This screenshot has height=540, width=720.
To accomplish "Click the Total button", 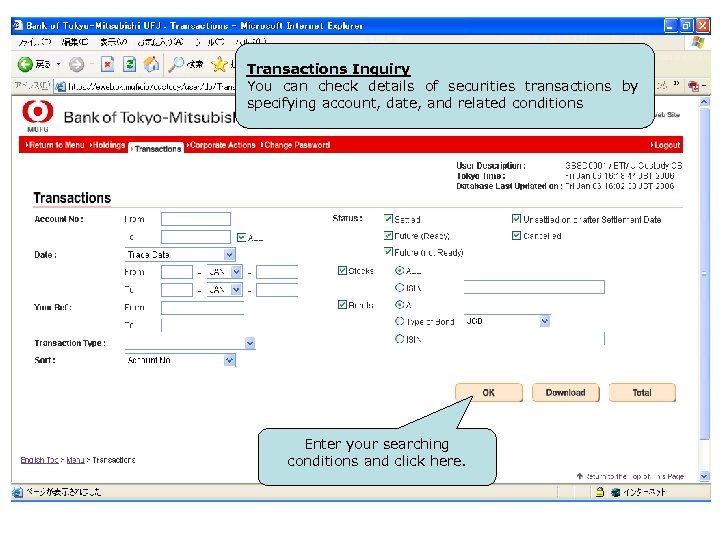I will [x=642, y=393].
